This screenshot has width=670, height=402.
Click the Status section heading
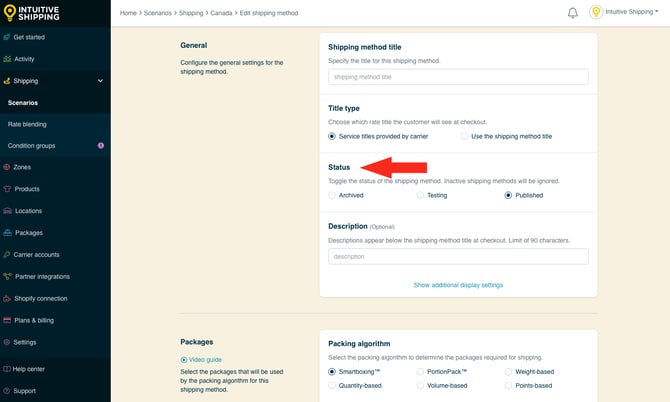pos(339,167)
